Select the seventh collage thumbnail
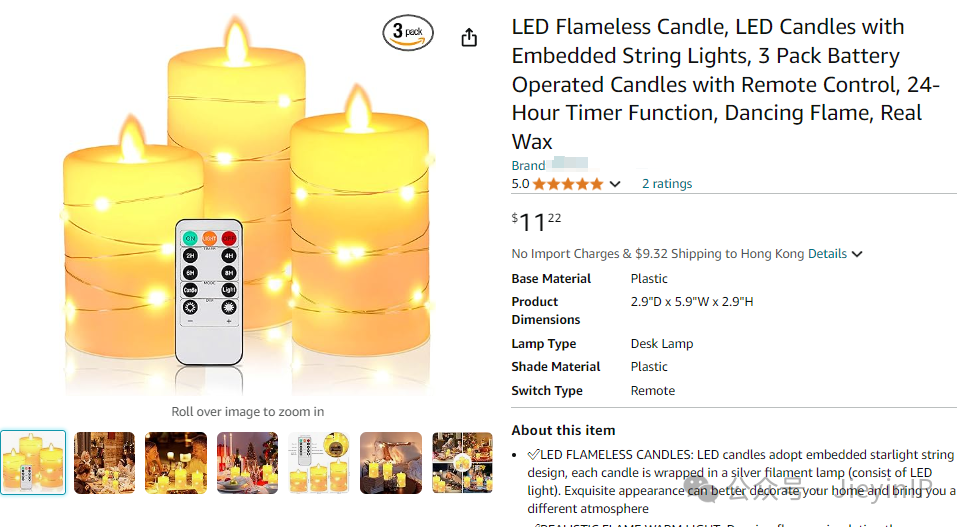The height and width of the screenshot is (527, 963). point(462,462)
